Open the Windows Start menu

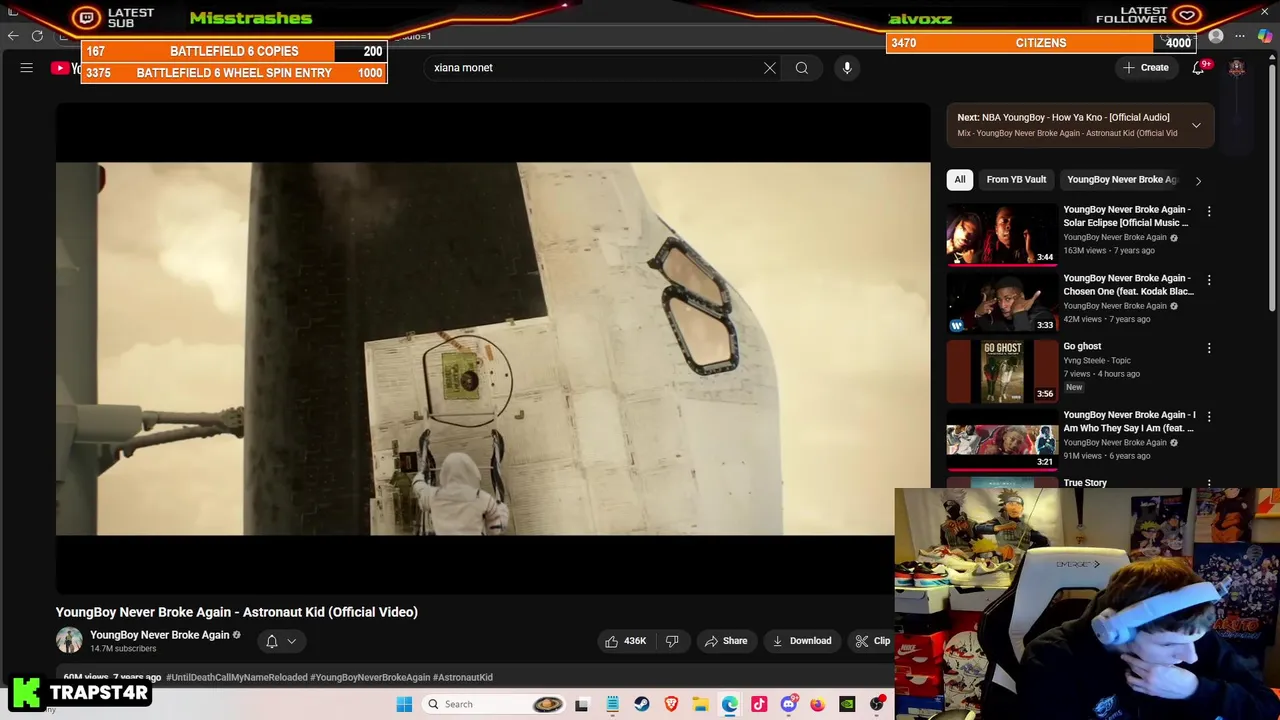pos(404,704)
